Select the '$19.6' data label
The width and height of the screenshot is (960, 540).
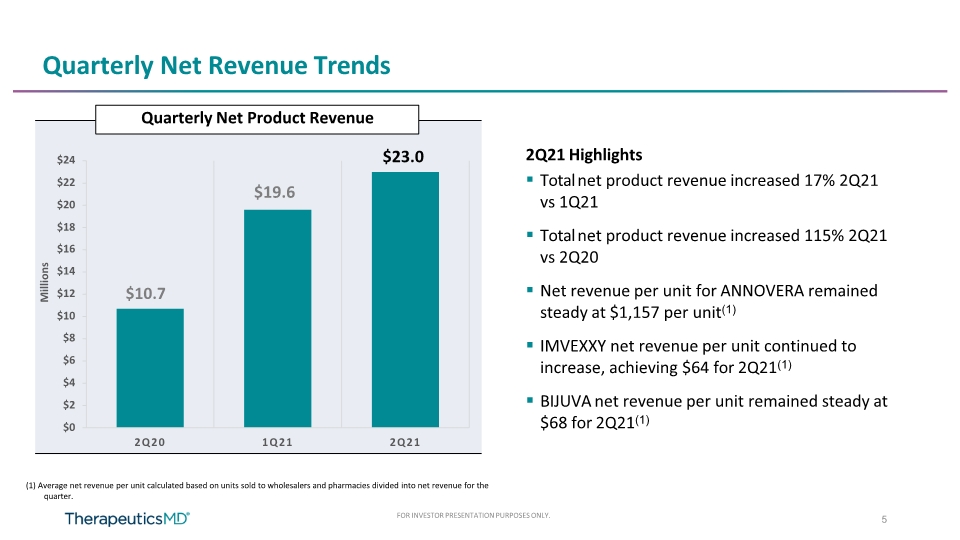click(274, 192)
